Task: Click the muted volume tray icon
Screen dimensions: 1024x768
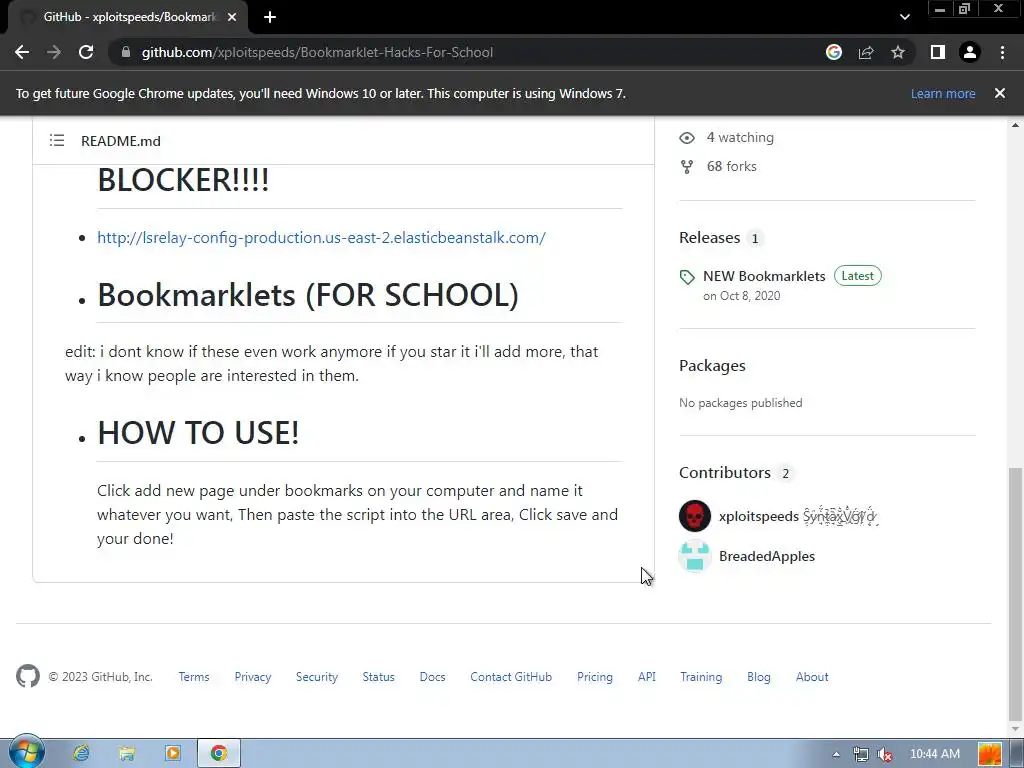Action: (x=885, y=754)
